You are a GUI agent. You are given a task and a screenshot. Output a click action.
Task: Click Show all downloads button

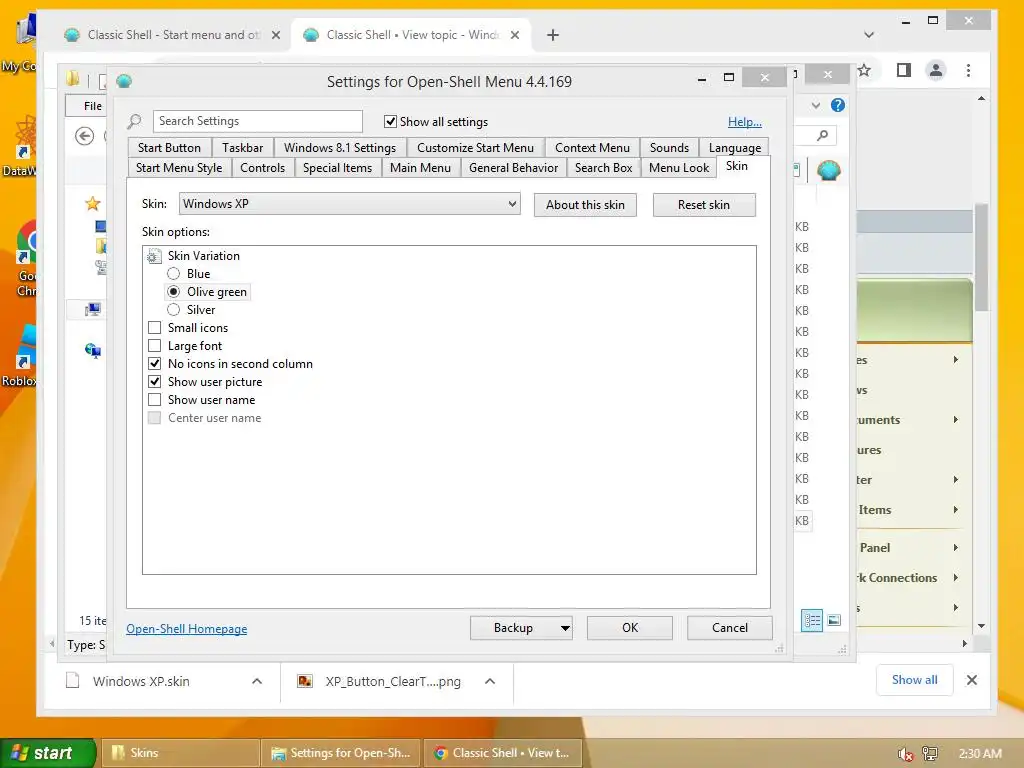[x=914, y=680]
